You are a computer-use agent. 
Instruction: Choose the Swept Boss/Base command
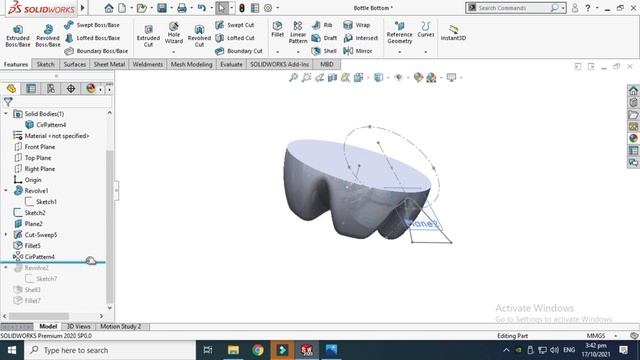pyautogui.click(x=92, y=25)
